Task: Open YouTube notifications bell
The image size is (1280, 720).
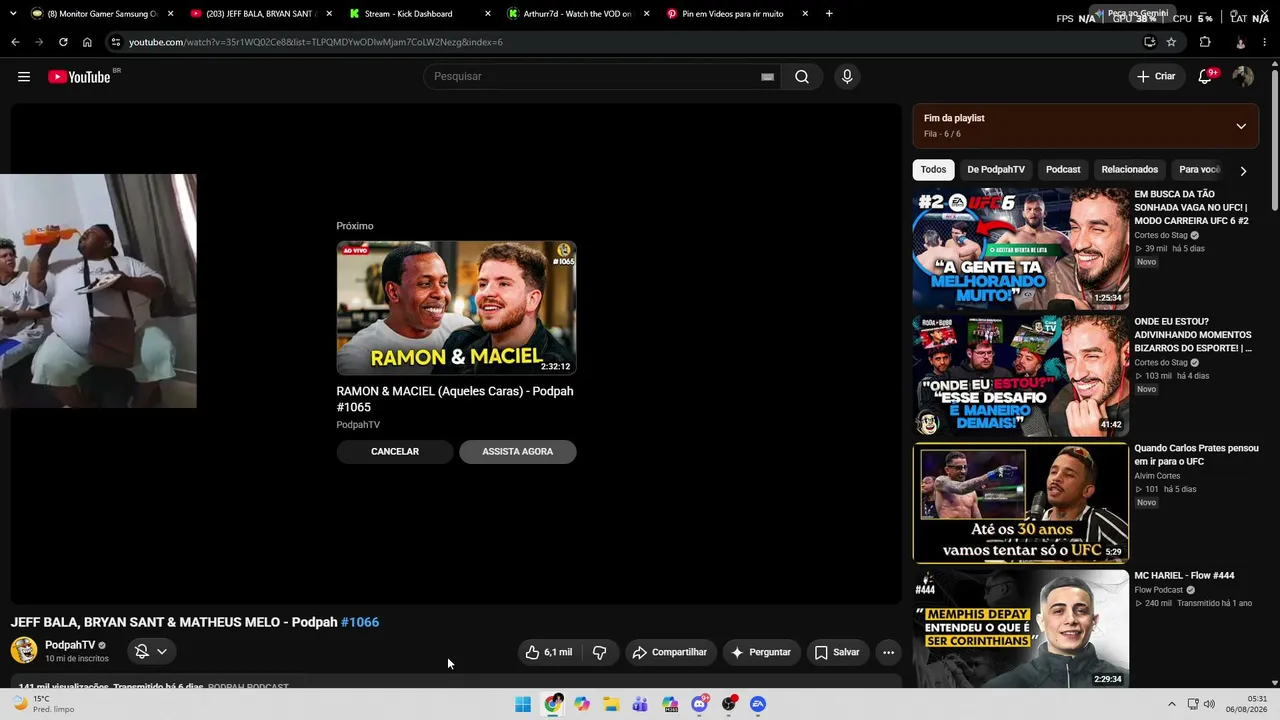Action: point(1206,77)
